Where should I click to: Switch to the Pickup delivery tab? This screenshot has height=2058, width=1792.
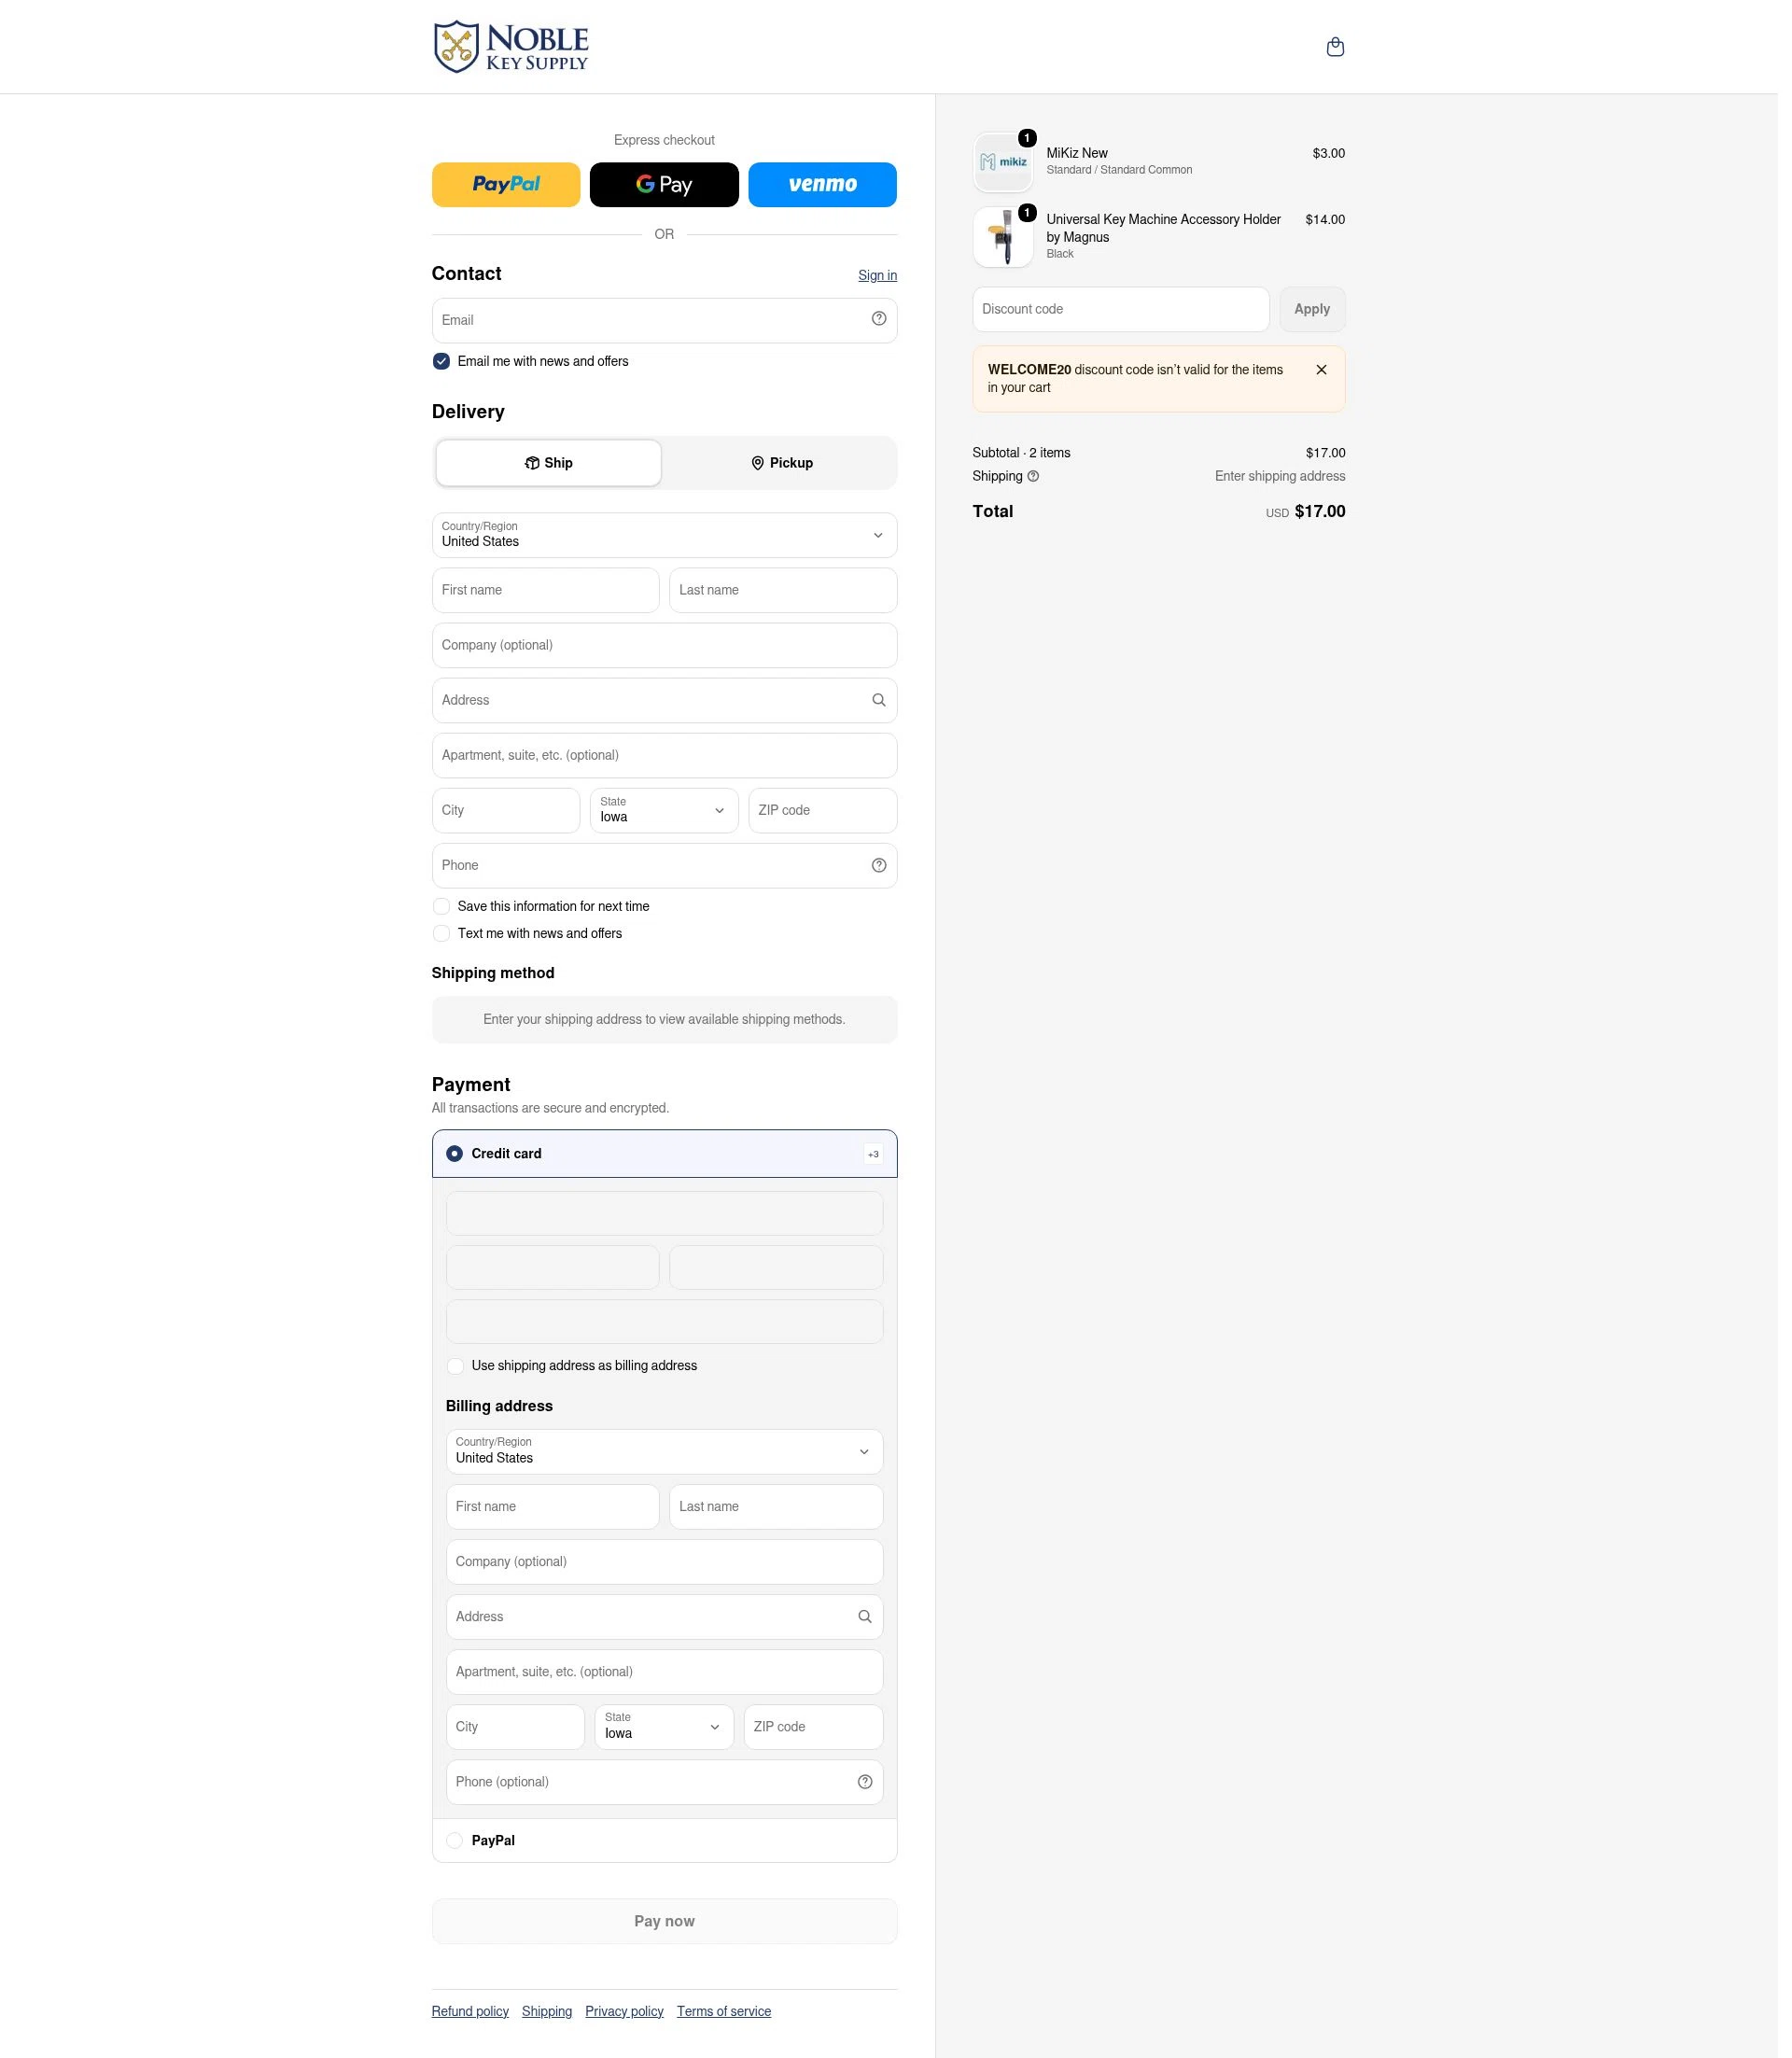(x=787, y=466)
